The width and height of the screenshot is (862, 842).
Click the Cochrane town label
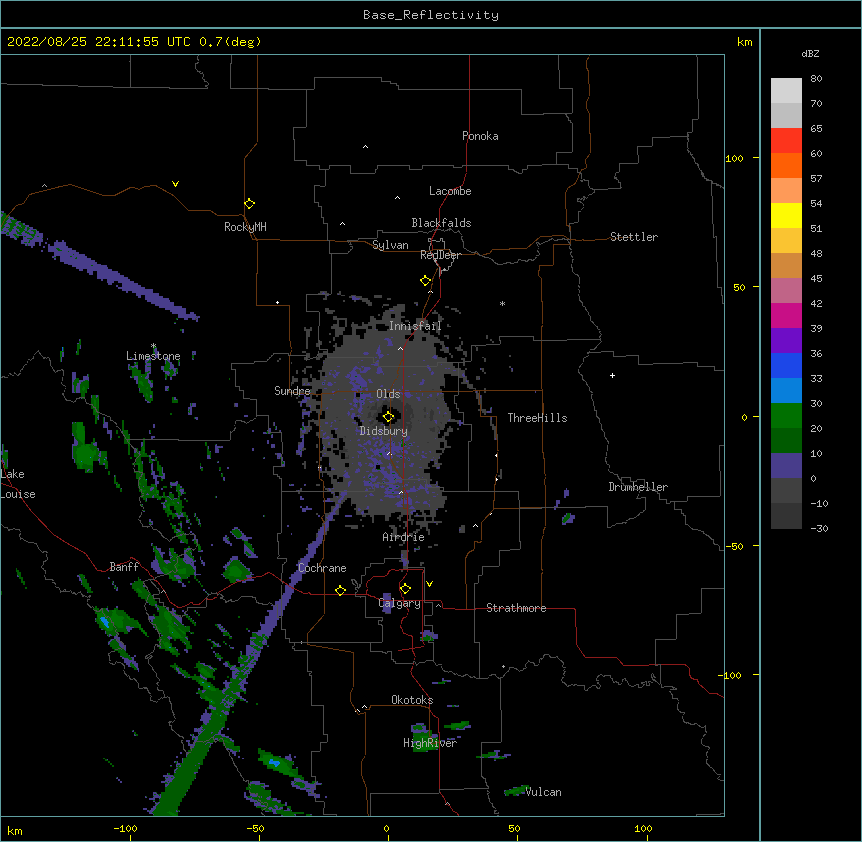pyautogui.click(x=322, y=568)
